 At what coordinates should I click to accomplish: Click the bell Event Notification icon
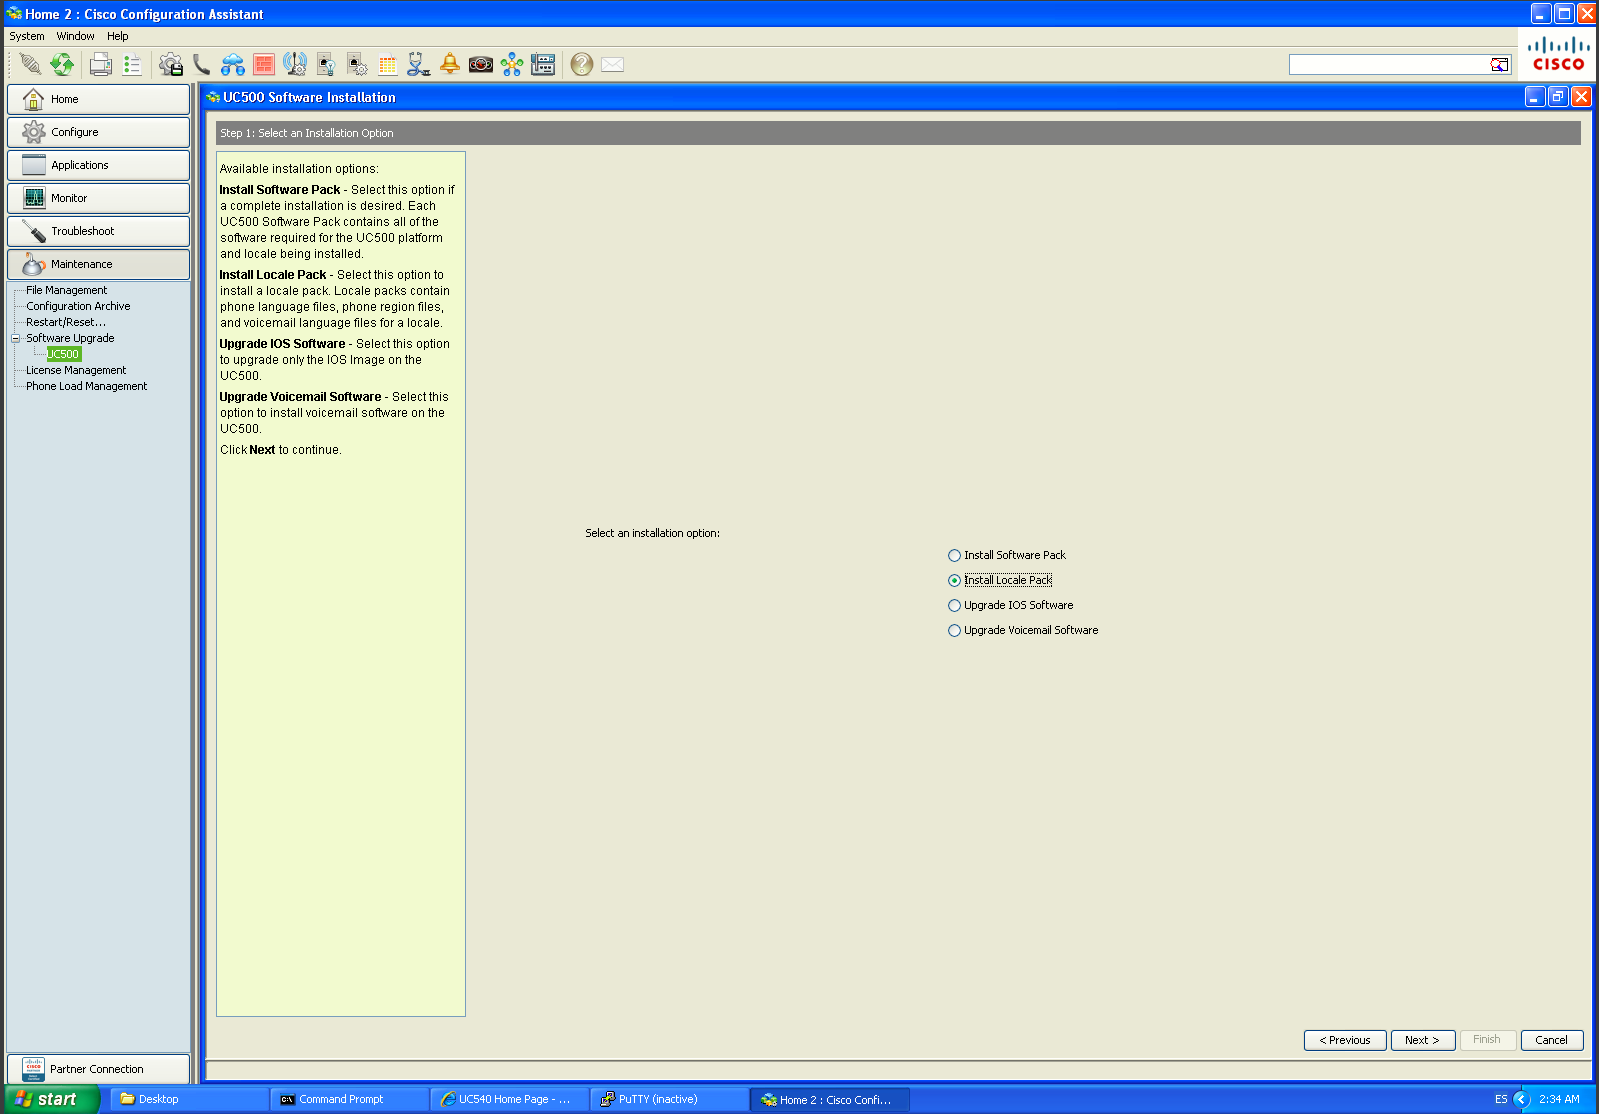450,64
